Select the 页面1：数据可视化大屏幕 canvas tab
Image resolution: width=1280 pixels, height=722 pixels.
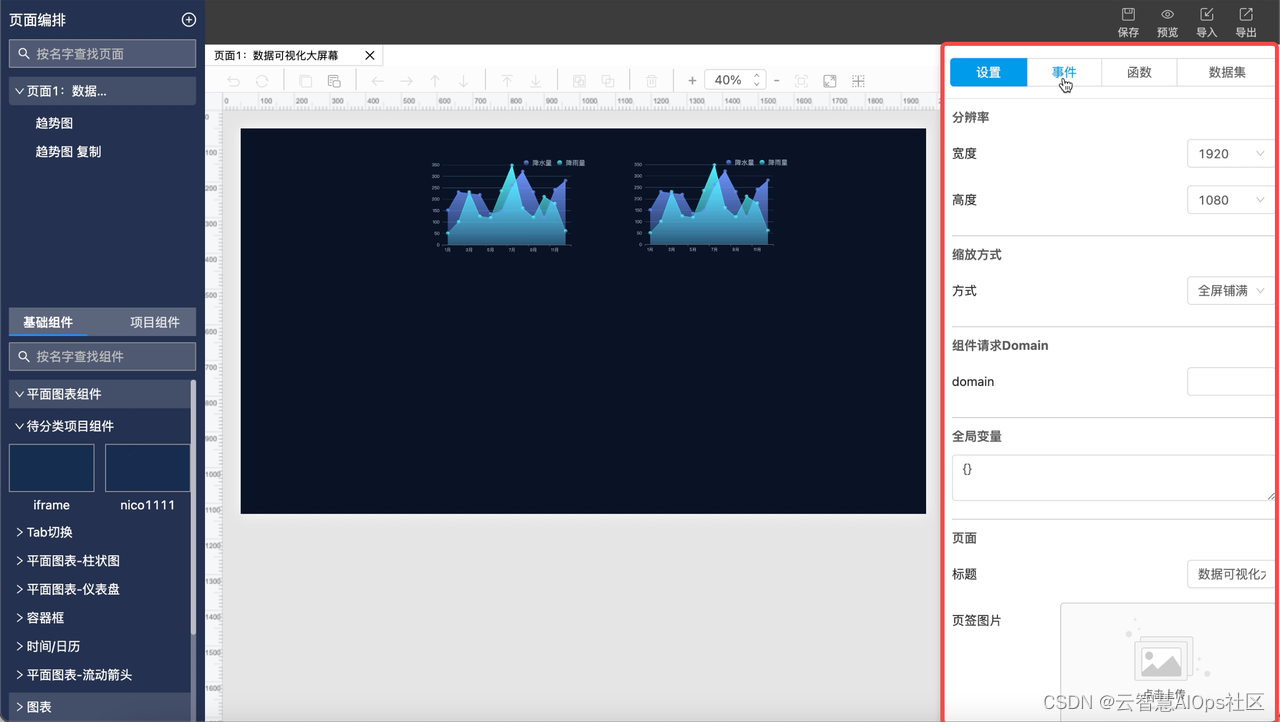pos(275,56)
